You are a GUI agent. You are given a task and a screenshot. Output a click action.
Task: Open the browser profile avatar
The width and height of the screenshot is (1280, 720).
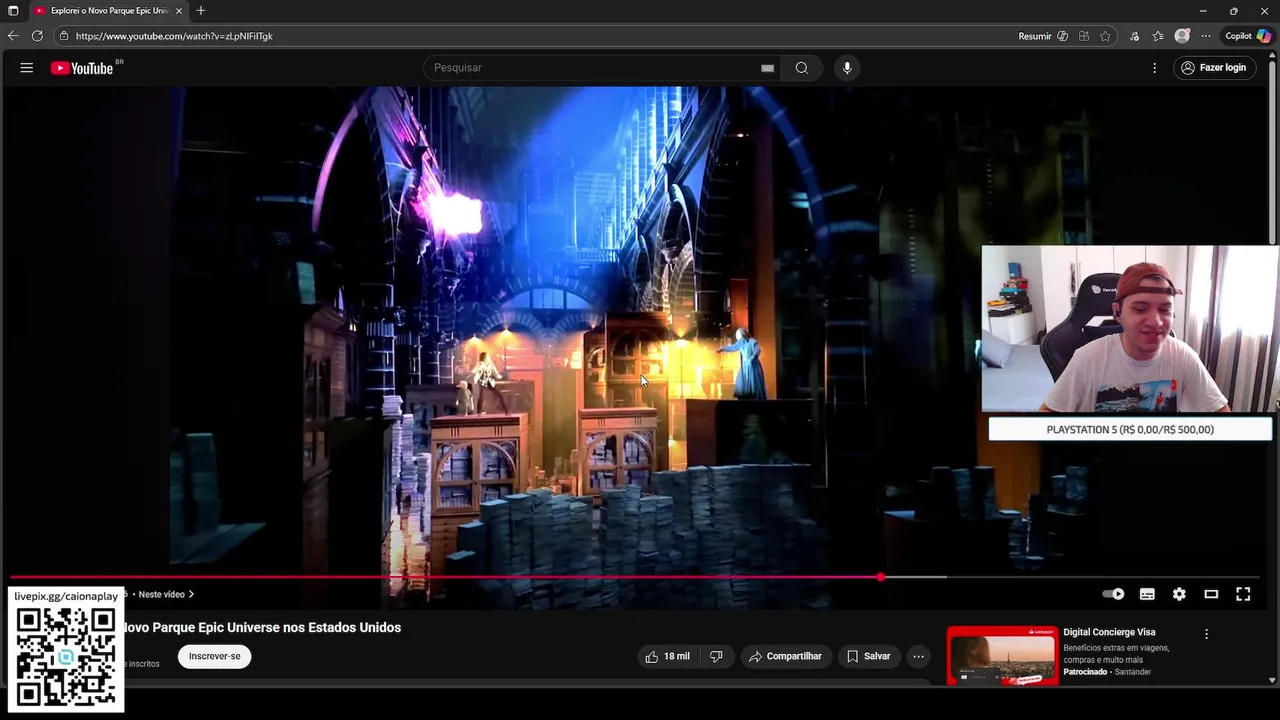[x=1182, y=36]
